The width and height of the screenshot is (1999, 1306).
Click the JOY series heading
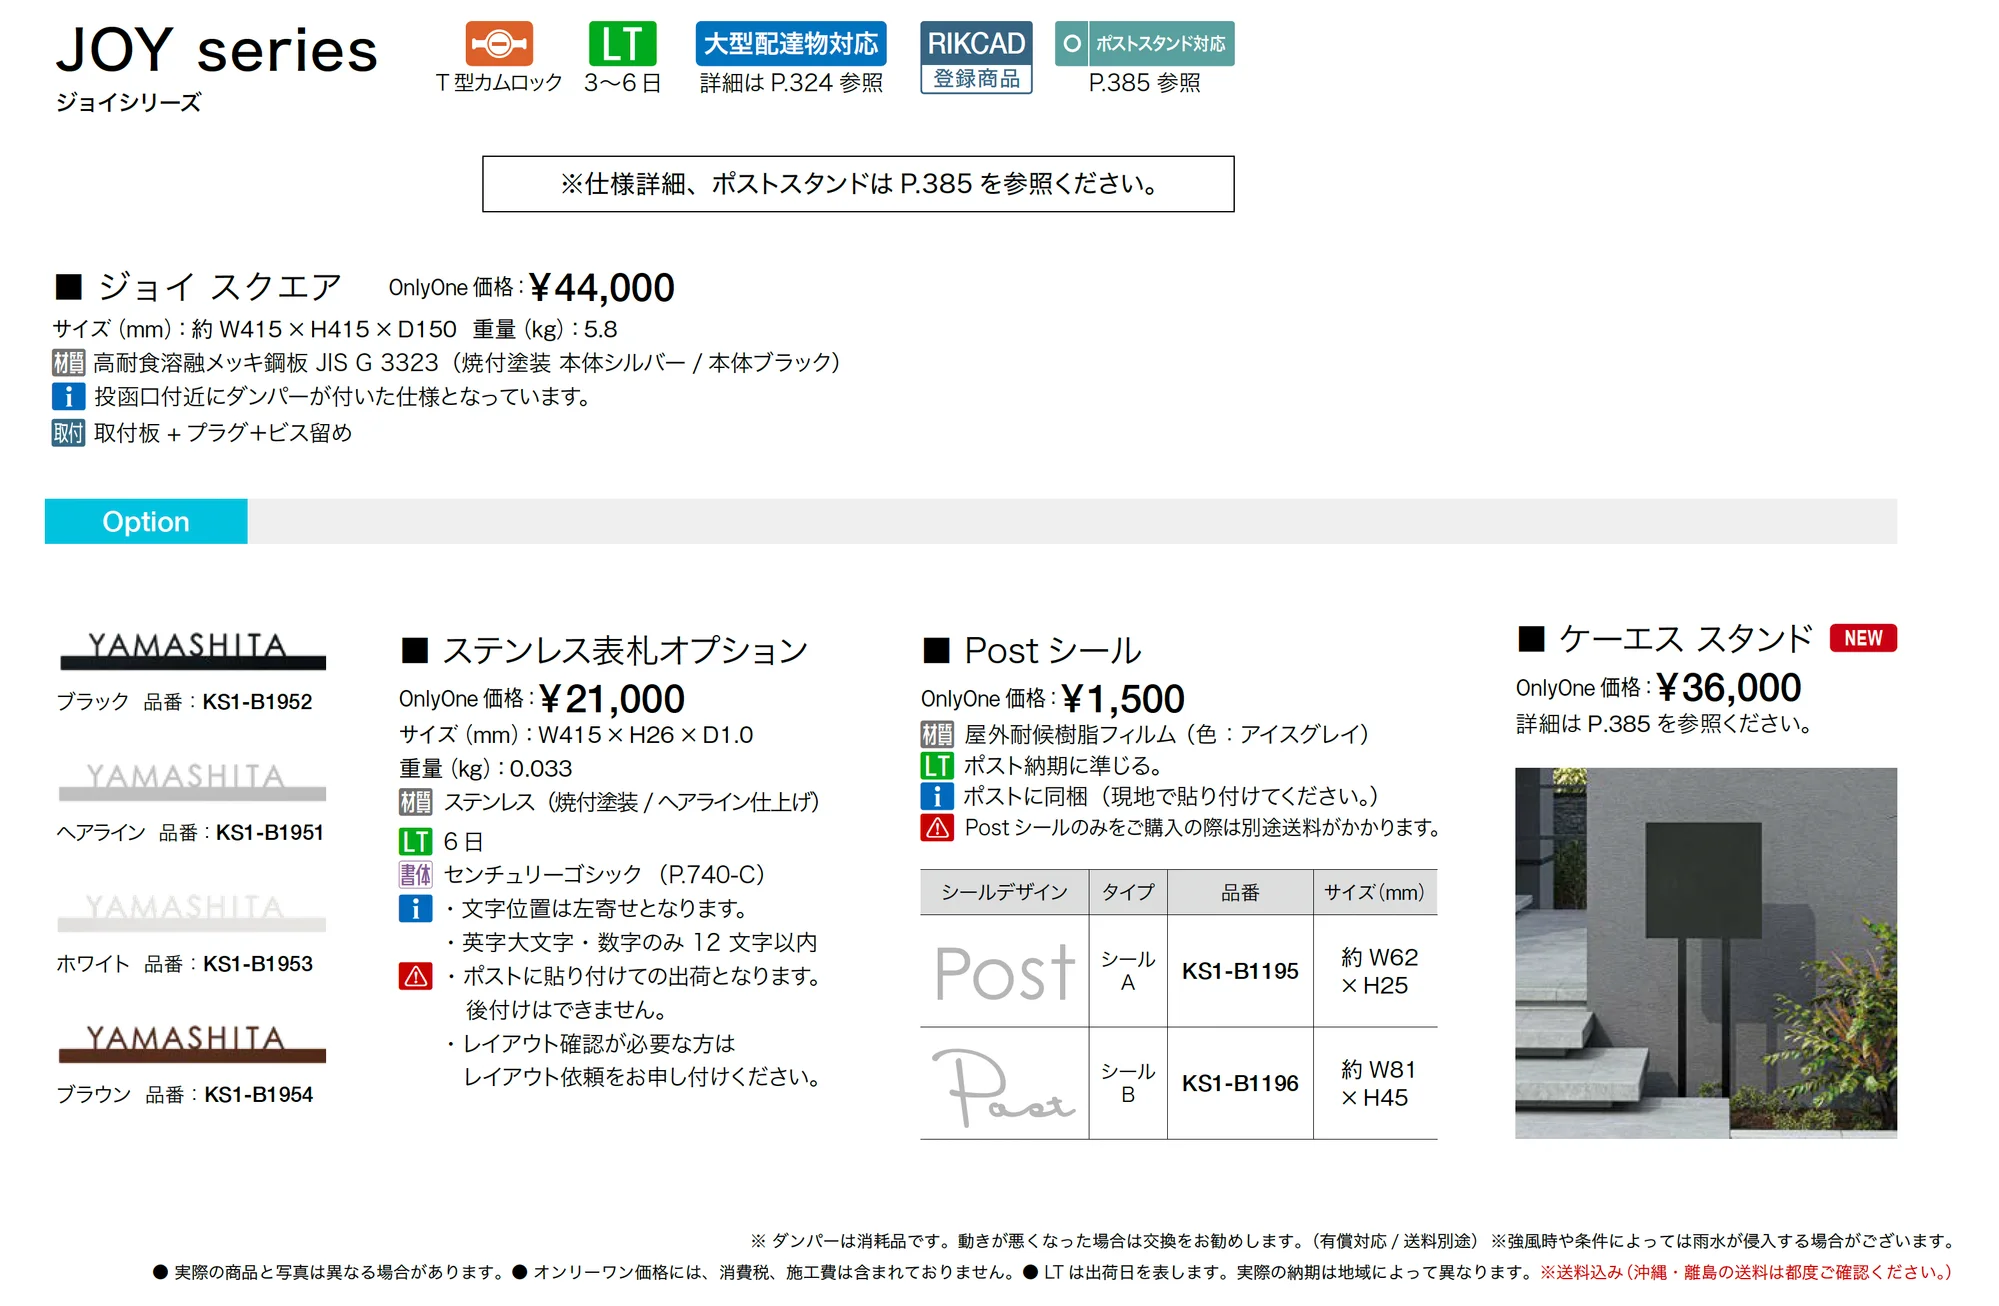(x=217, y=50)
